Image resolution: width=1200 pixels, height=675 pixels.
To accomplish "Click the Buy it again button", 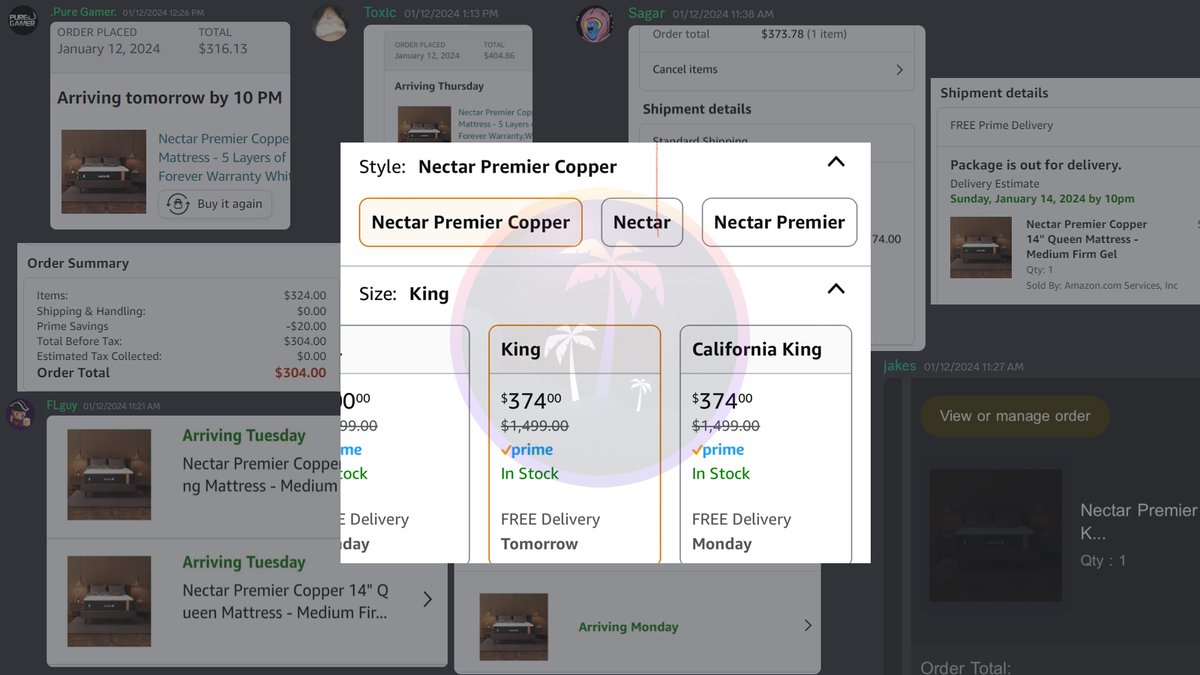I will (x=216, y=204).
